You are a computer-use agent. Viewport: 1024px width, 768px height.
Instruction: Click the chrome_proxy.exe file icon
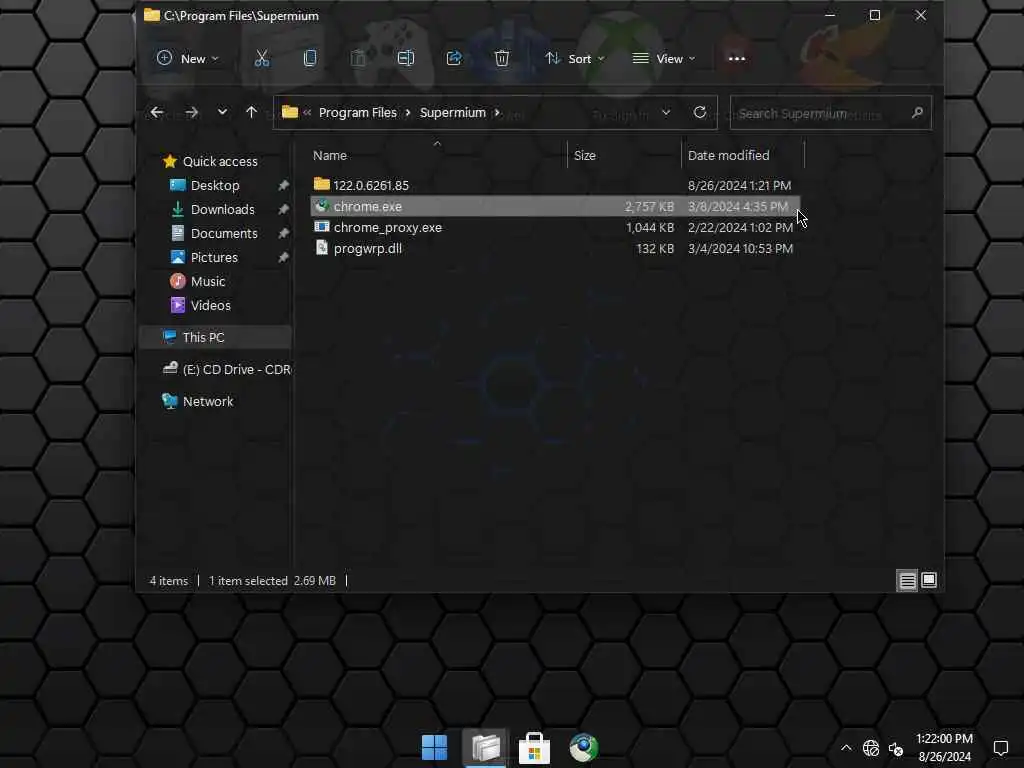[x=321, y=227]
